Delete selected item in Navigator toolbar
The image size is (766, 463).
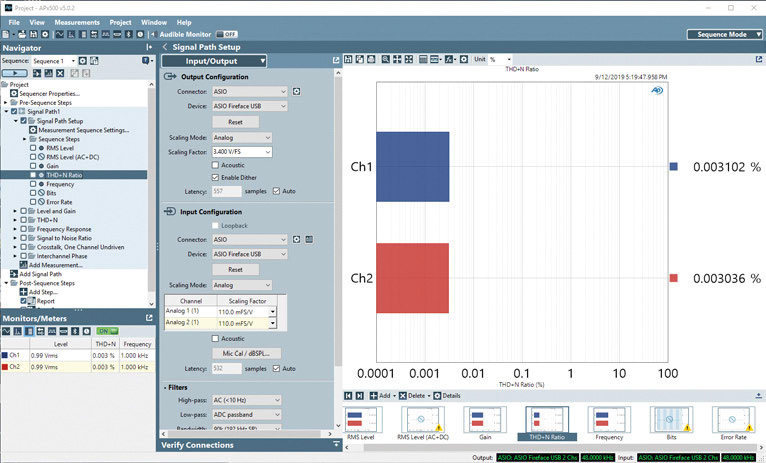point(60,73)
